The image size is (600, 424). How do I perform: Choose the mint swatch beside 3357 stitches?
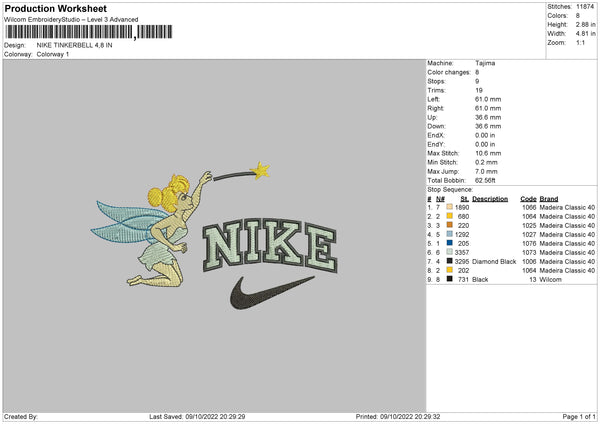[450, 252]
